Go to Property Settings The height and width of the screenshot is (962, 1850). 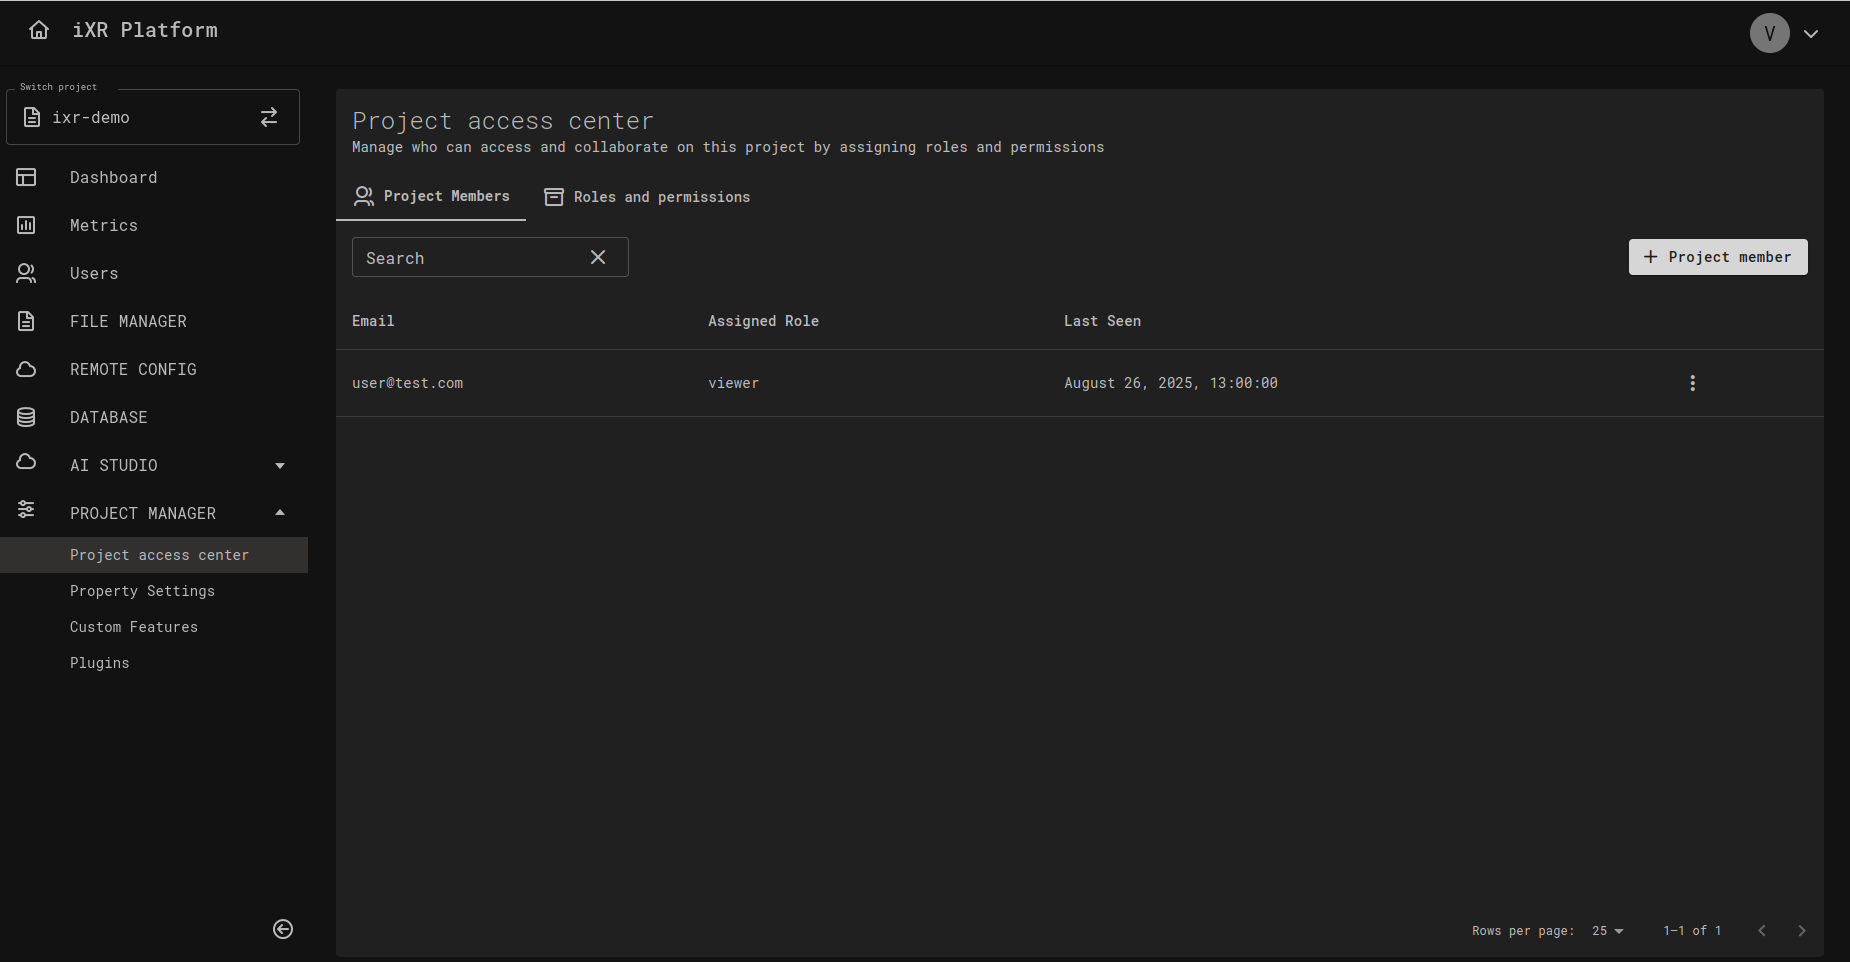pos(142,591)
